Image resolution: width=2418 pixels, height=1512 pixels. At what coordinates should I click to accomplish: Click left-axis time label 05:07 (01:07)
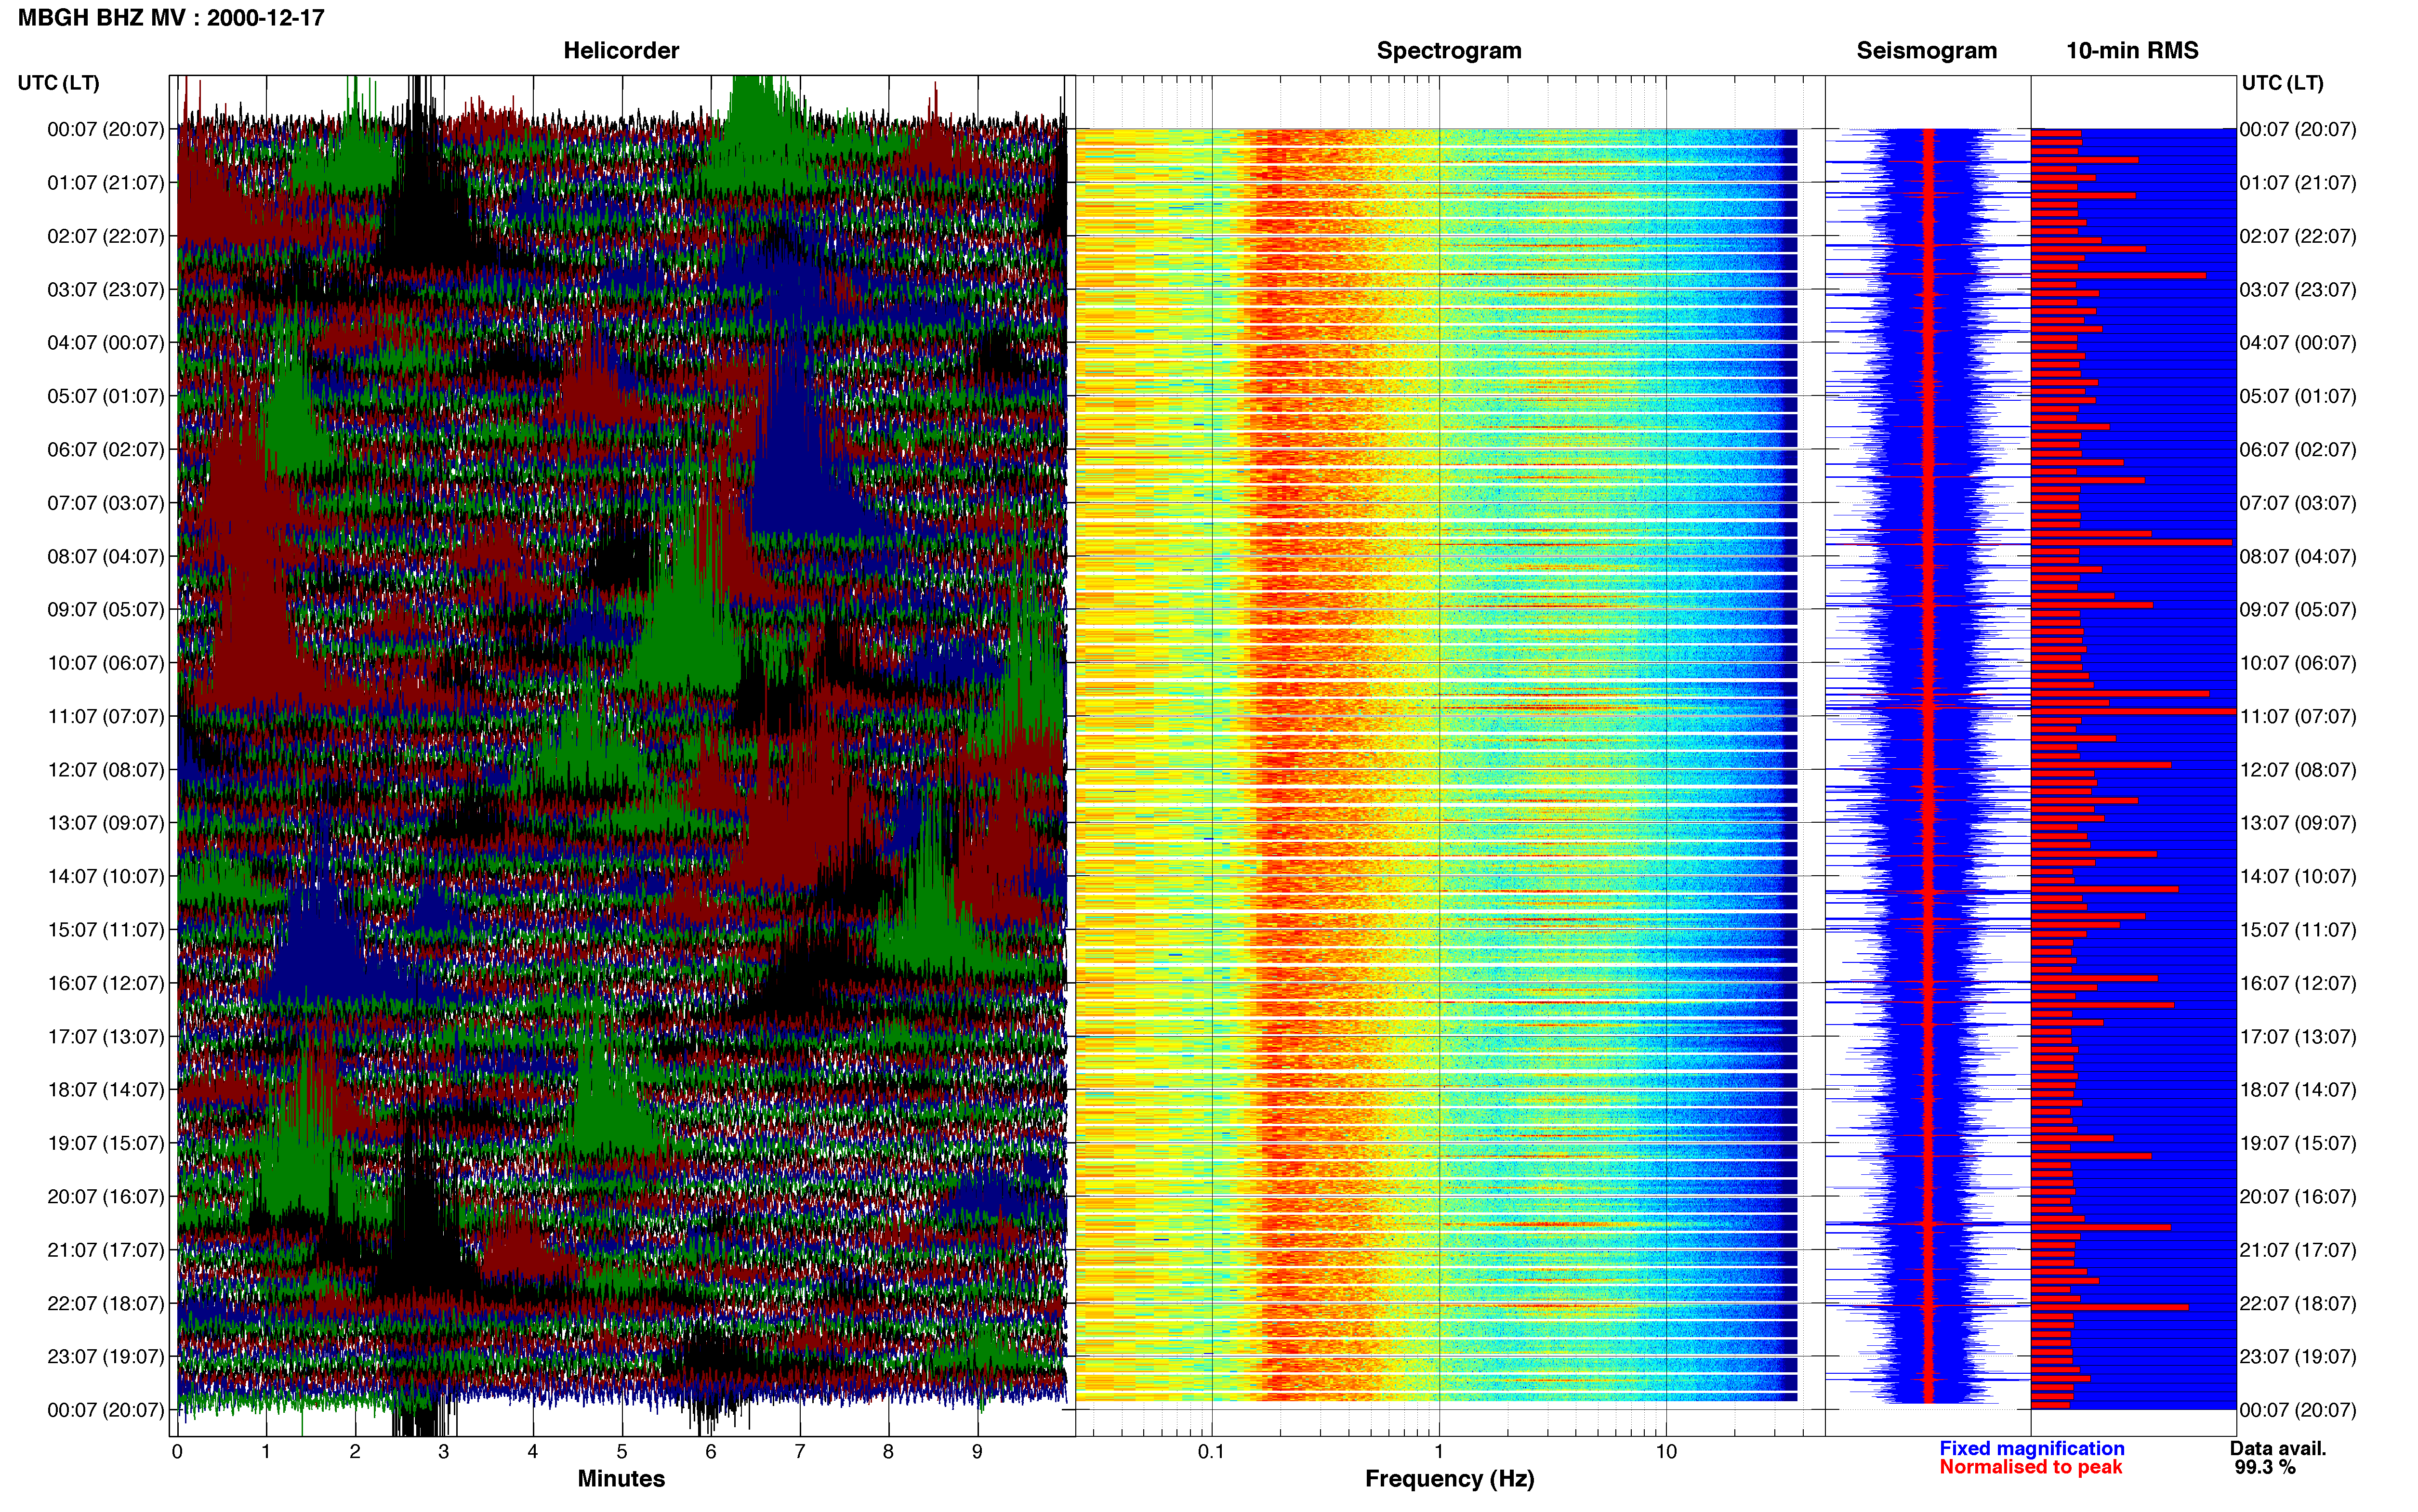[105, 396]
